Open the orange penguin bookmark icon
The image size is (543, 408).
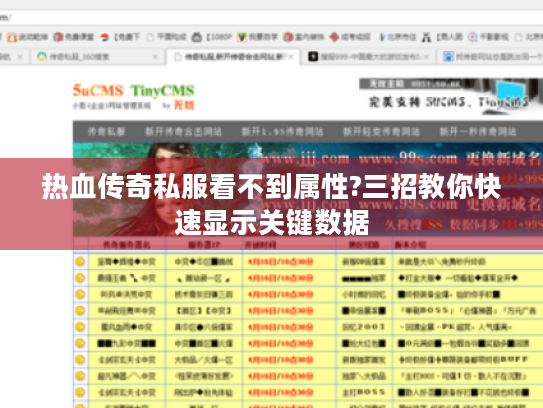[12, 37]
